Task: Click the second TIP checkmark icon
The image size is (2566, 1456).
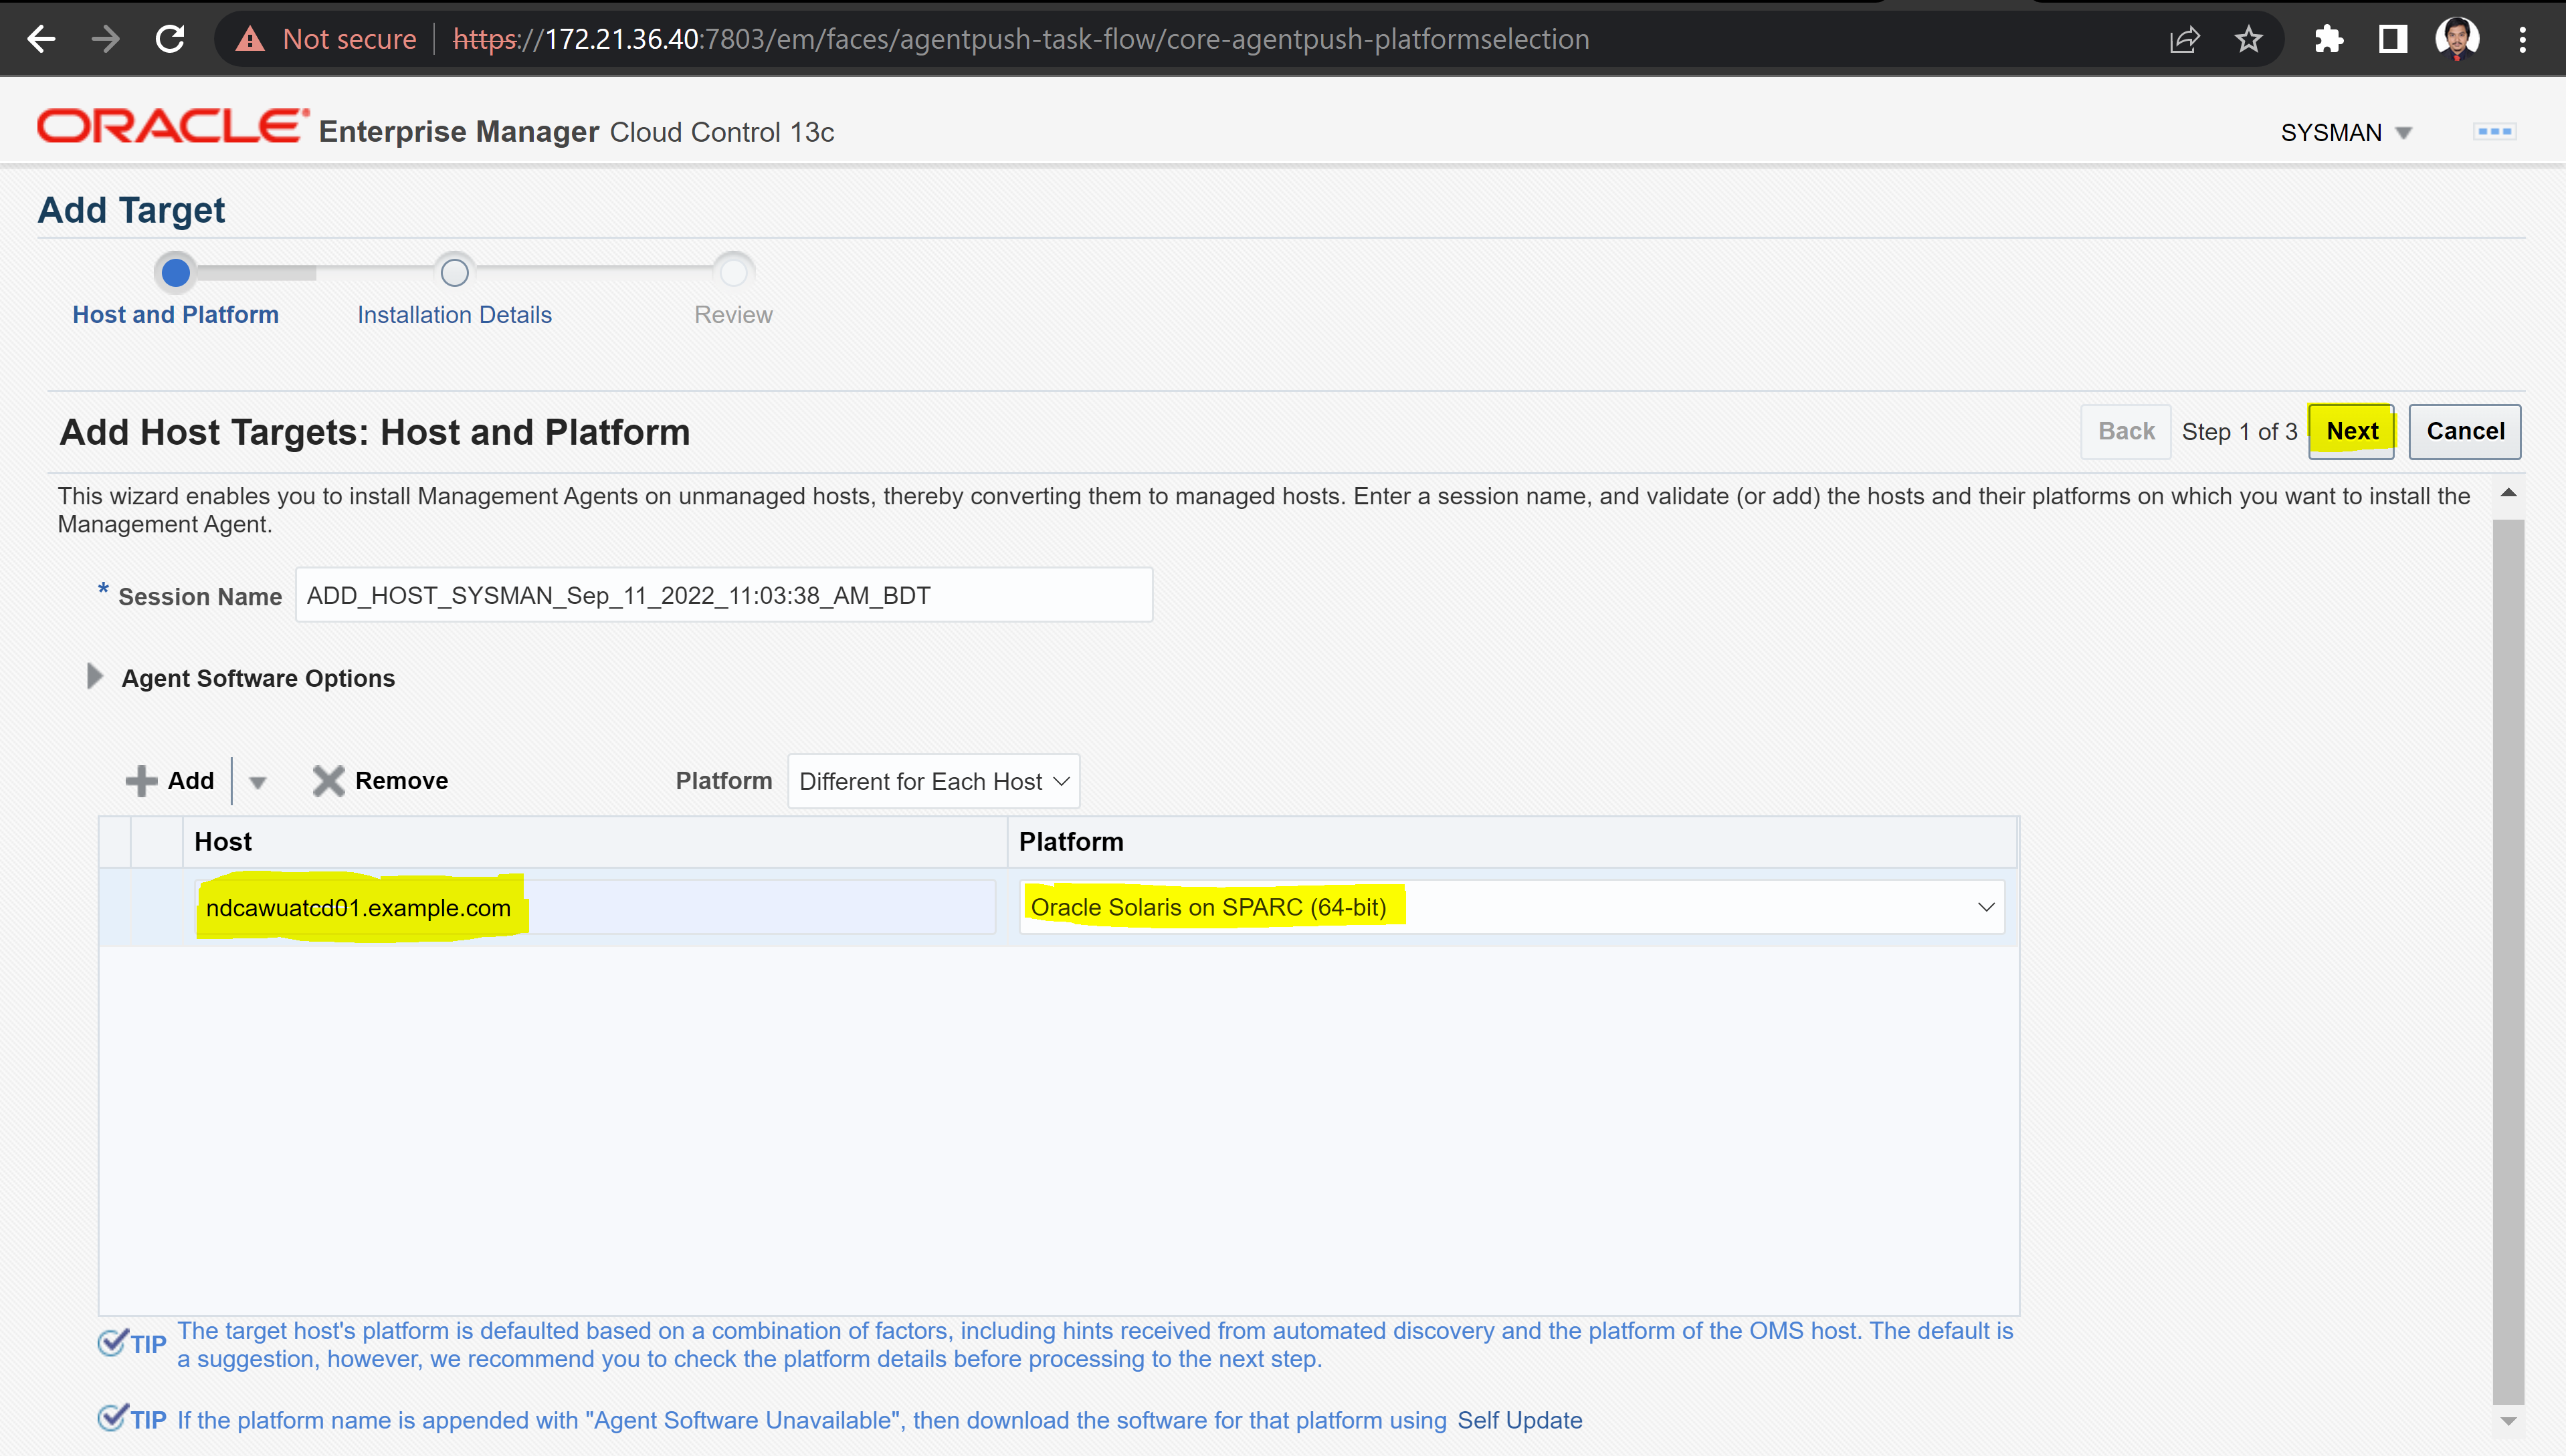Action: (112, 1418)
